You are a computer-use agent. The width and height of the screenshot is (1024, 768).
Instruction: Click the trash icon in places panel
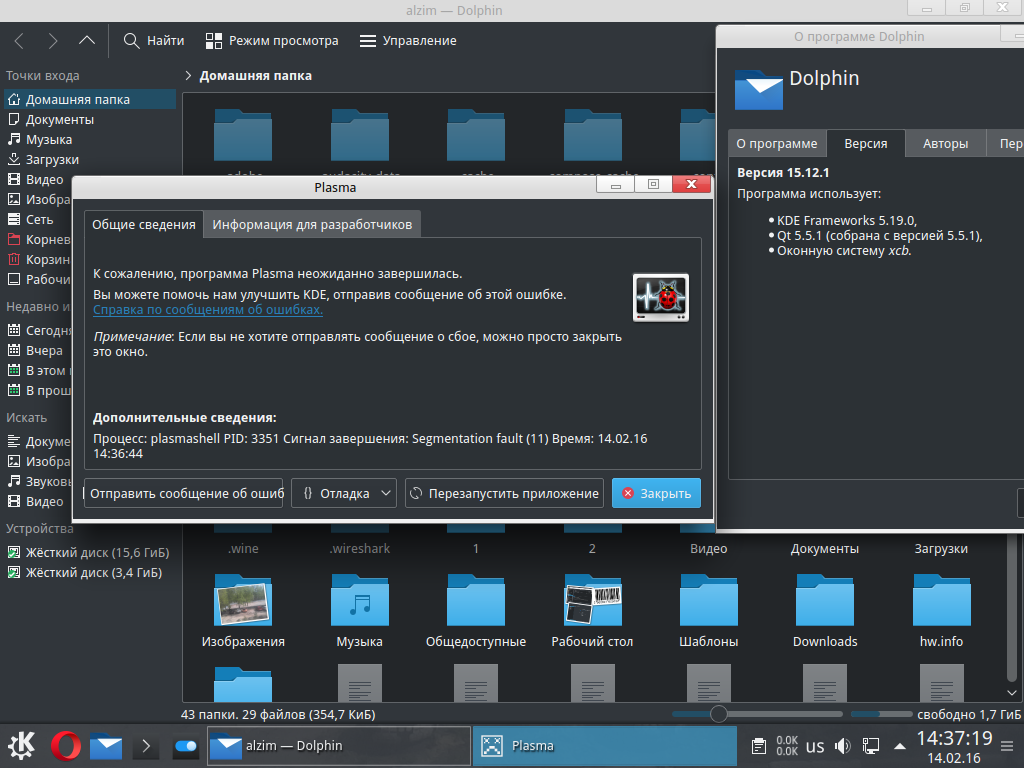14,259
